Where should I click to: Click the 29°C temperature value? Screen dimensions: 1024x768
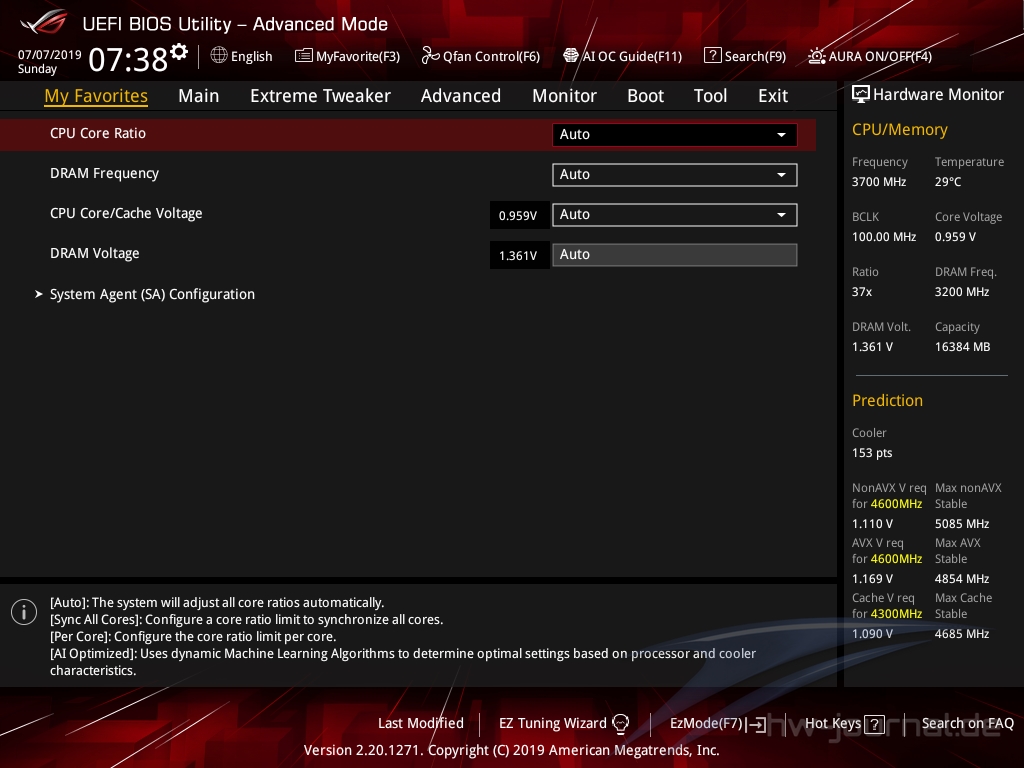pos(948,182)
